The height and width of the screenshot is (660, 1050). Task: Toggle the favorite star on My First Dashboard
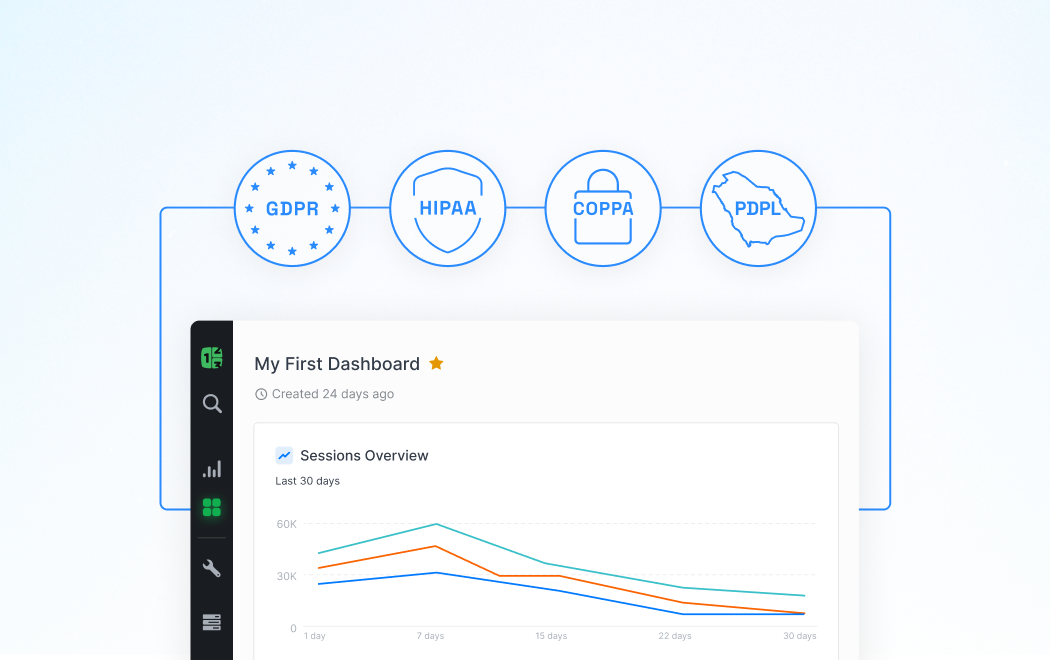[x=436, y=363]
